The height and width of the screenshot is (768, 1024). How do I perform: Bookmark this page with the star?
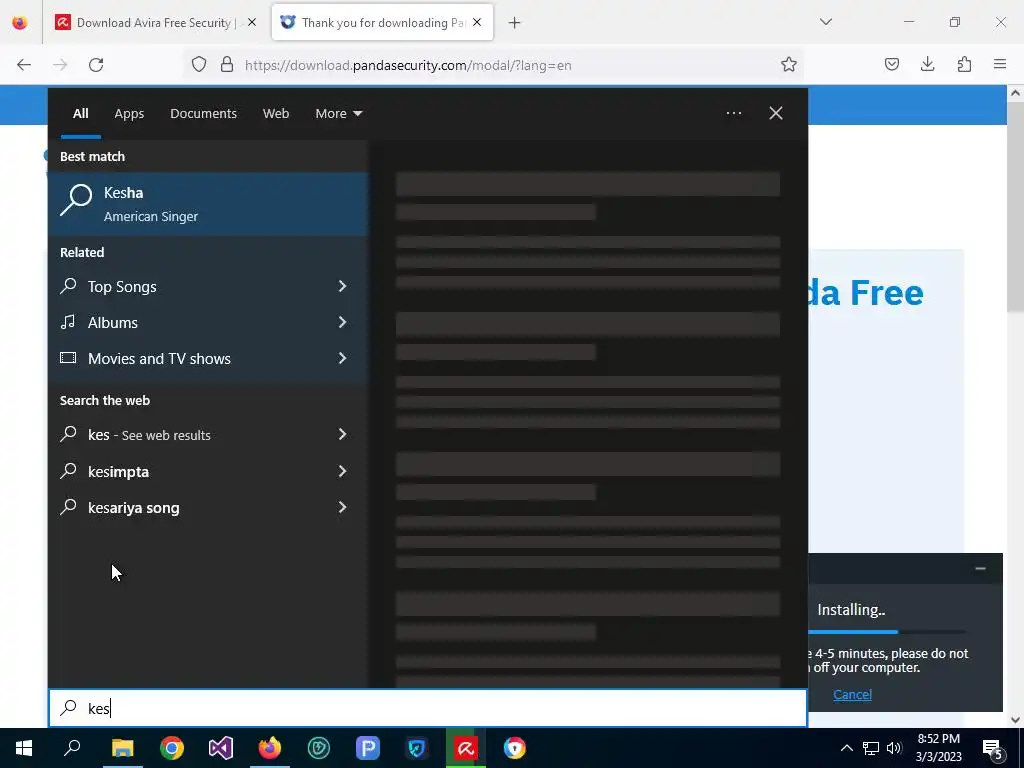click(789, 65)
